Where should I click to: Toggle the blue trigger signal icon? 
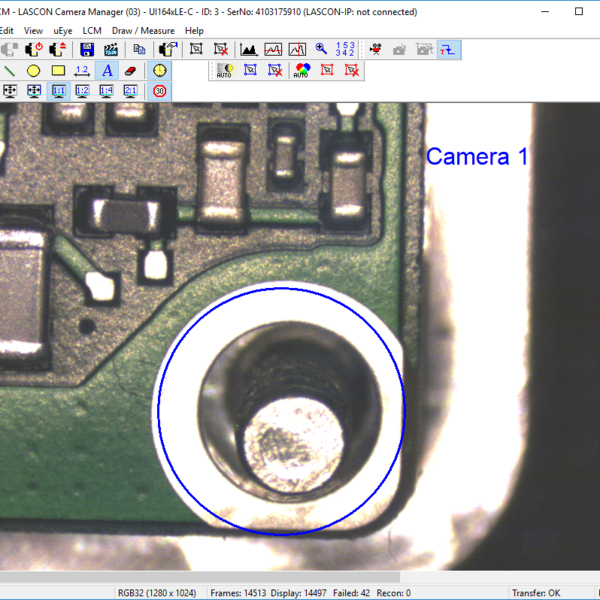[x=448, y=49]
